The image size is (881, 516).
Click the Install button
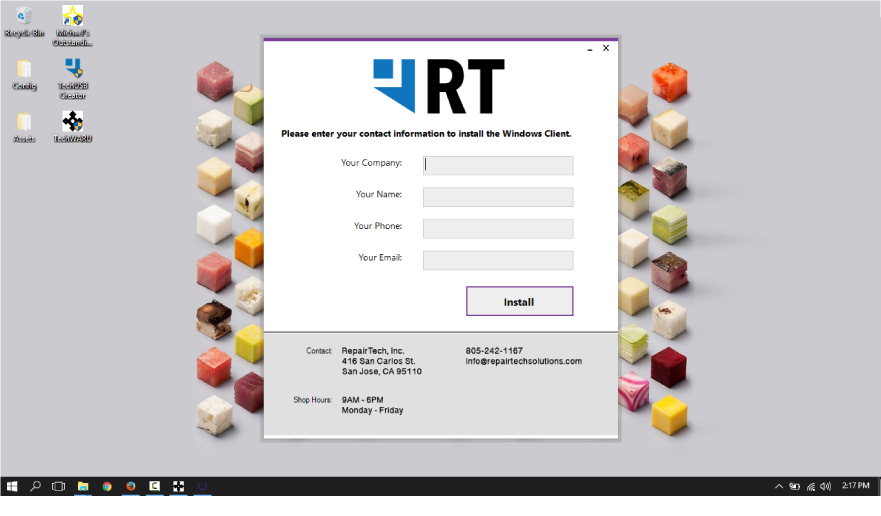click(520, 301)
